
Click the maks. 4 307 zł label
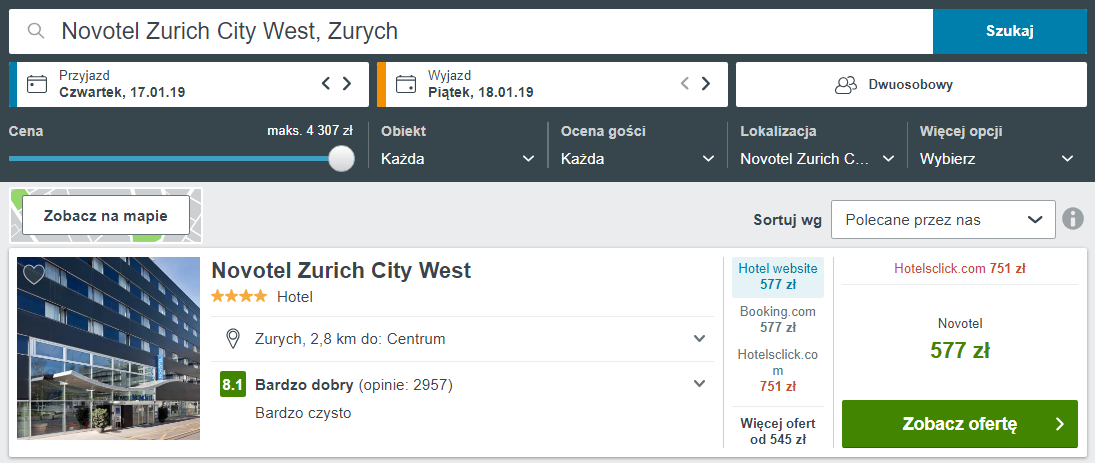coord(309,131)
